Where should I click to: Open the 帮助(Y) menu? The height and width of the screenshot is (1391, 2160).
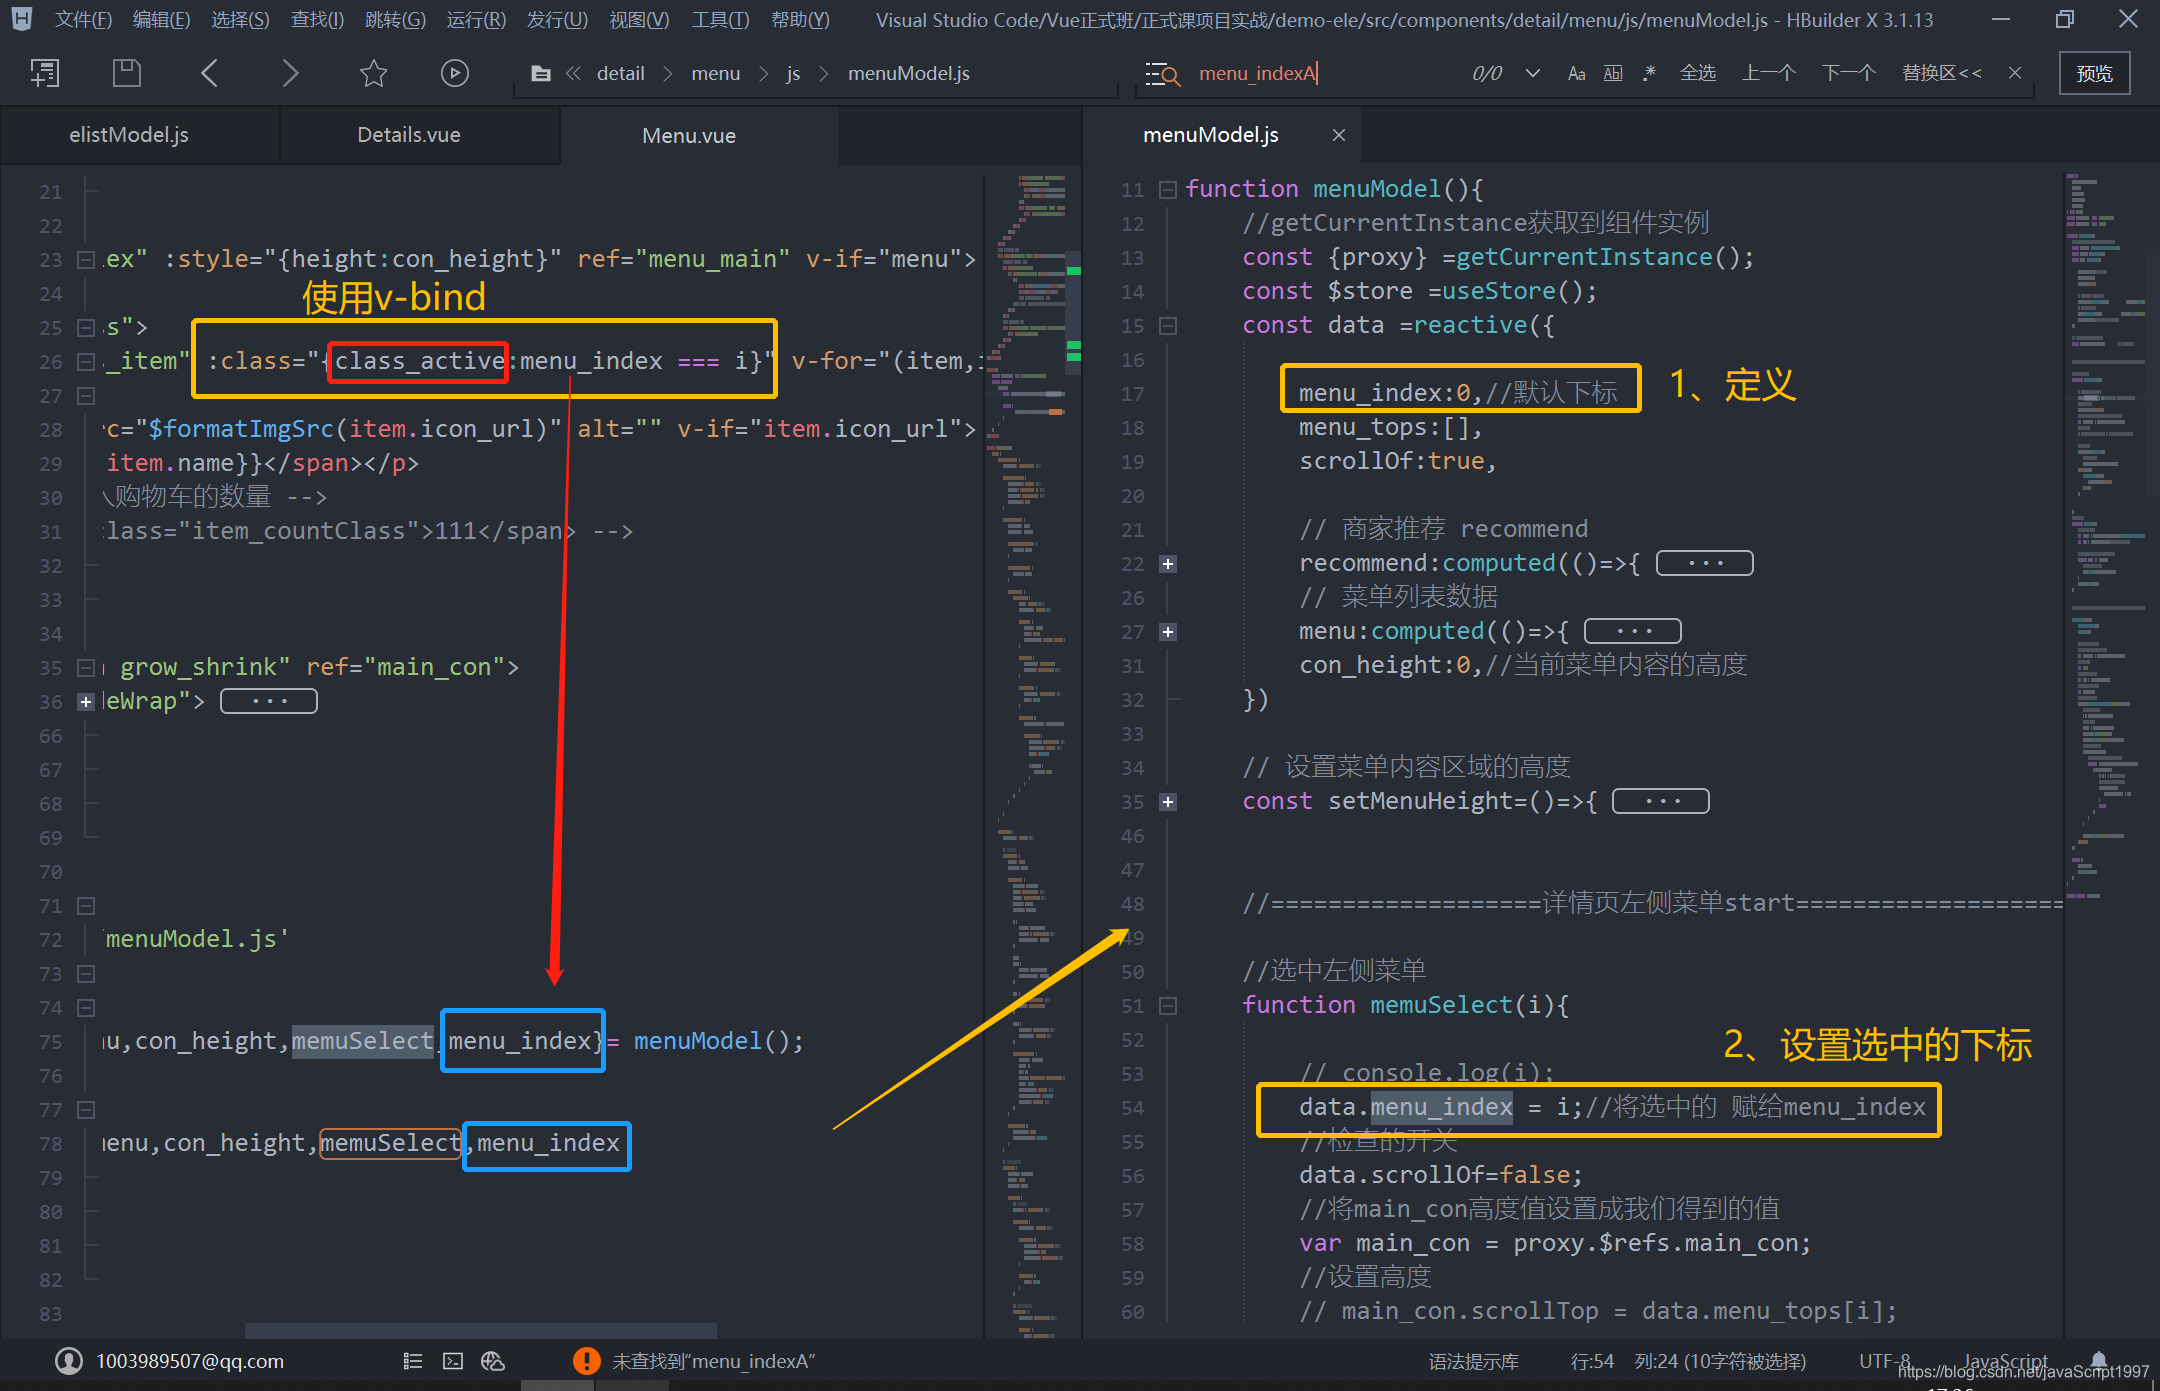pyautogui.click(x=800, y=20)
